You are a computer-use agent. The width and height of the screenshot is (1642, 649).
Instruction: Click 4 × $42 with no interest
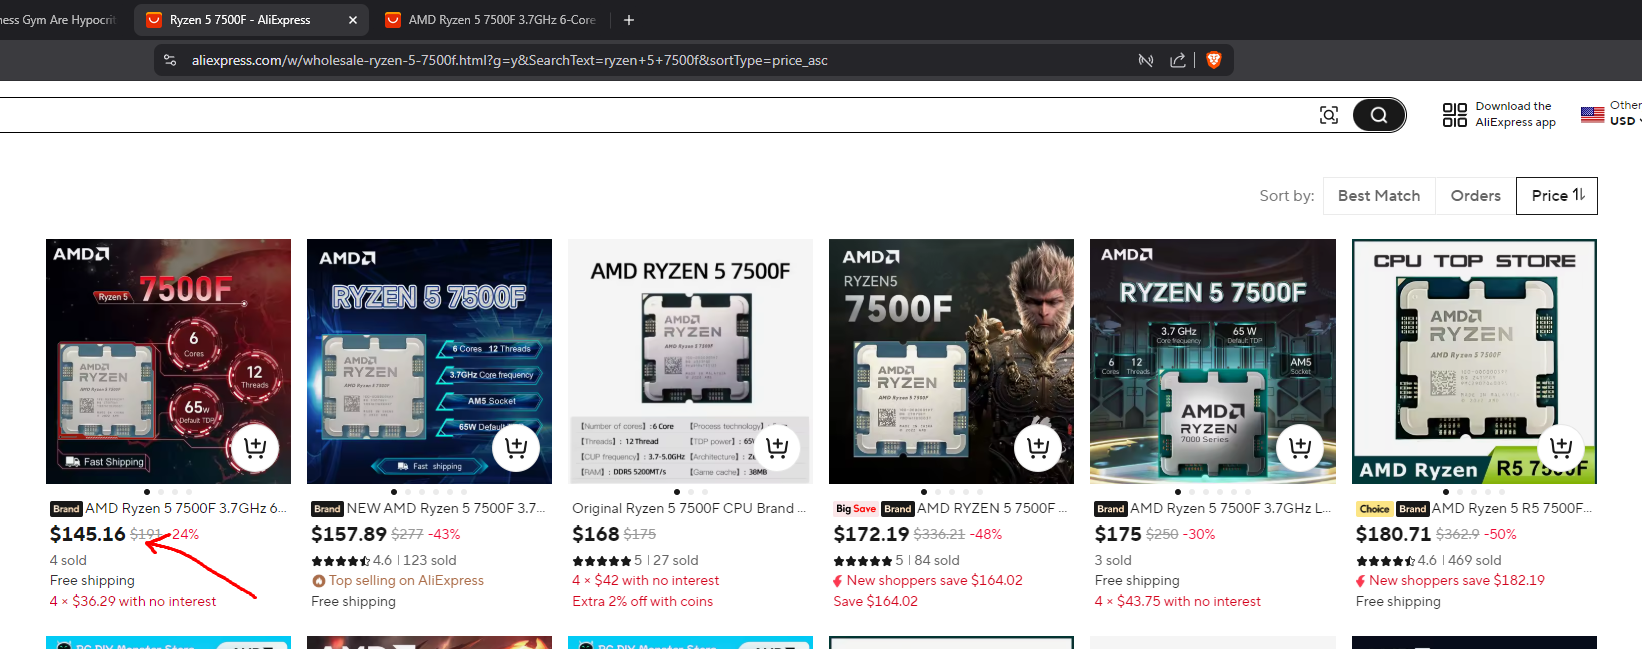[645, 581]
